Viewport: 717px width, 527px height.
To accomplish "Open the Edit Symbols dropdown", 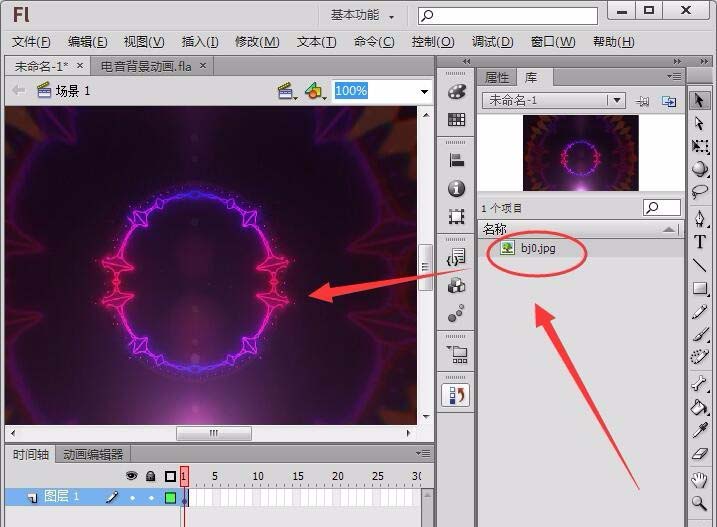I will coord(315,91).
